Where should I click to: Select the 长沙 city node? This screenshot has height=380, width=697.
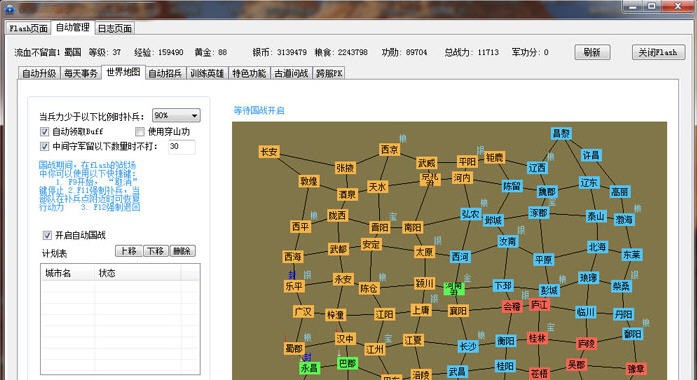click(x=468, y=346)
